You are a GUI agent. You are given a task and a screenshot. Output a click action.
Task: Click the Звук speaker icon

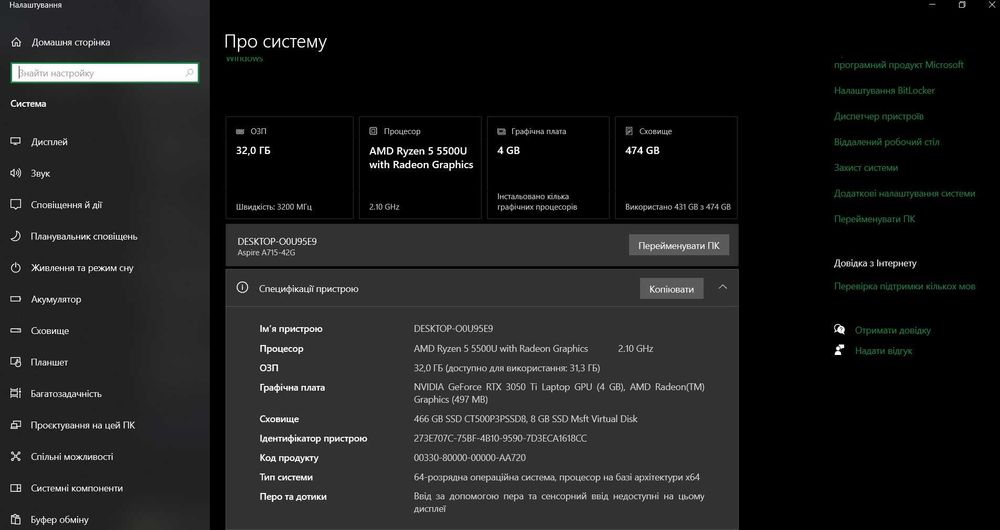(16, 173)
